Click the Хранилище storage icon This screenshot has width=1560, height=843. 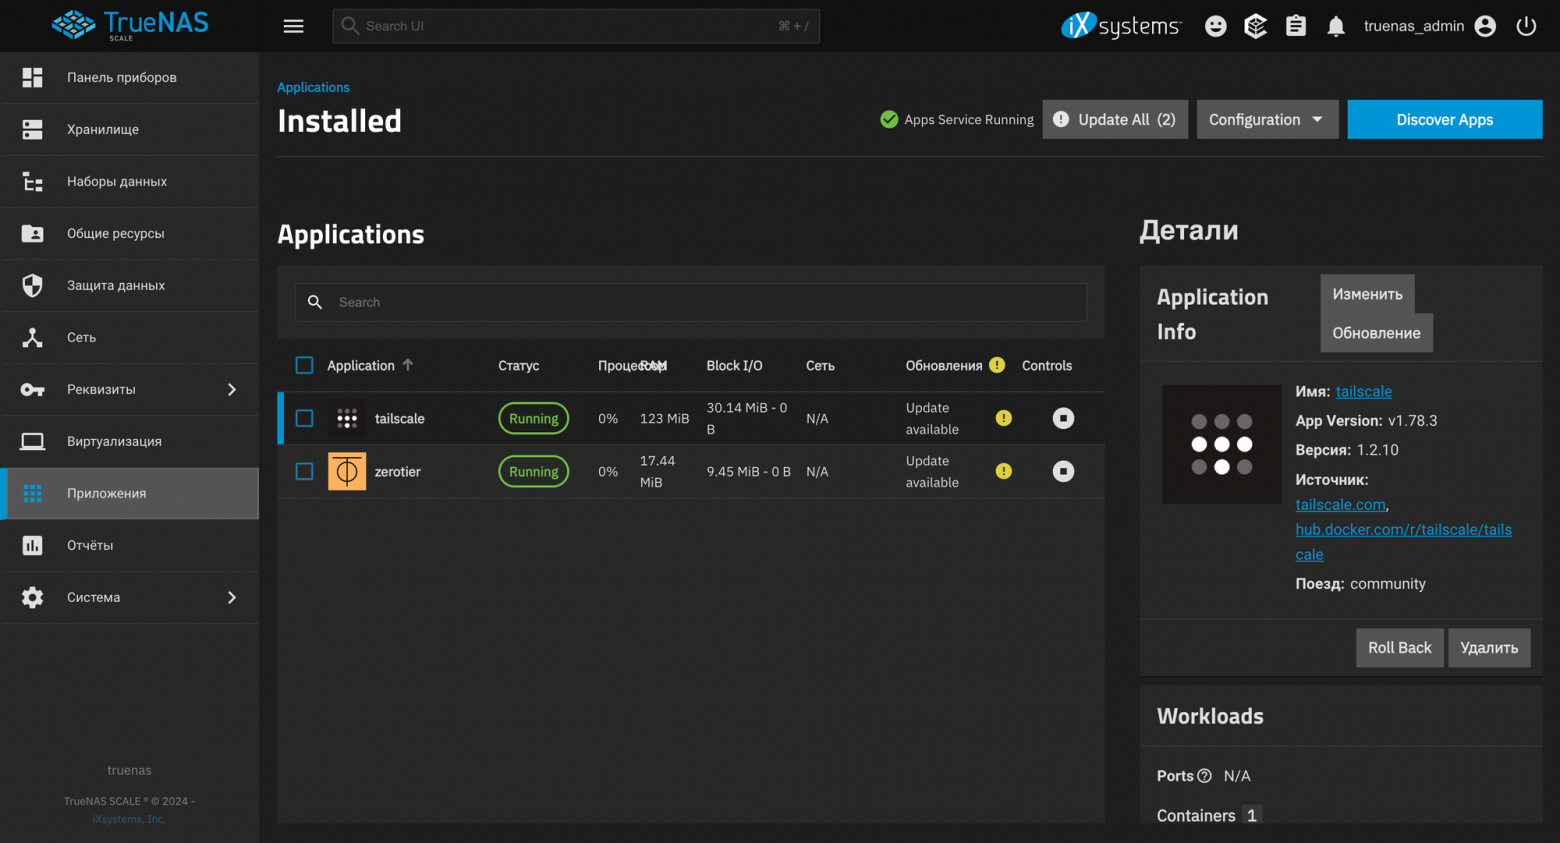click(x=32, y=129)
